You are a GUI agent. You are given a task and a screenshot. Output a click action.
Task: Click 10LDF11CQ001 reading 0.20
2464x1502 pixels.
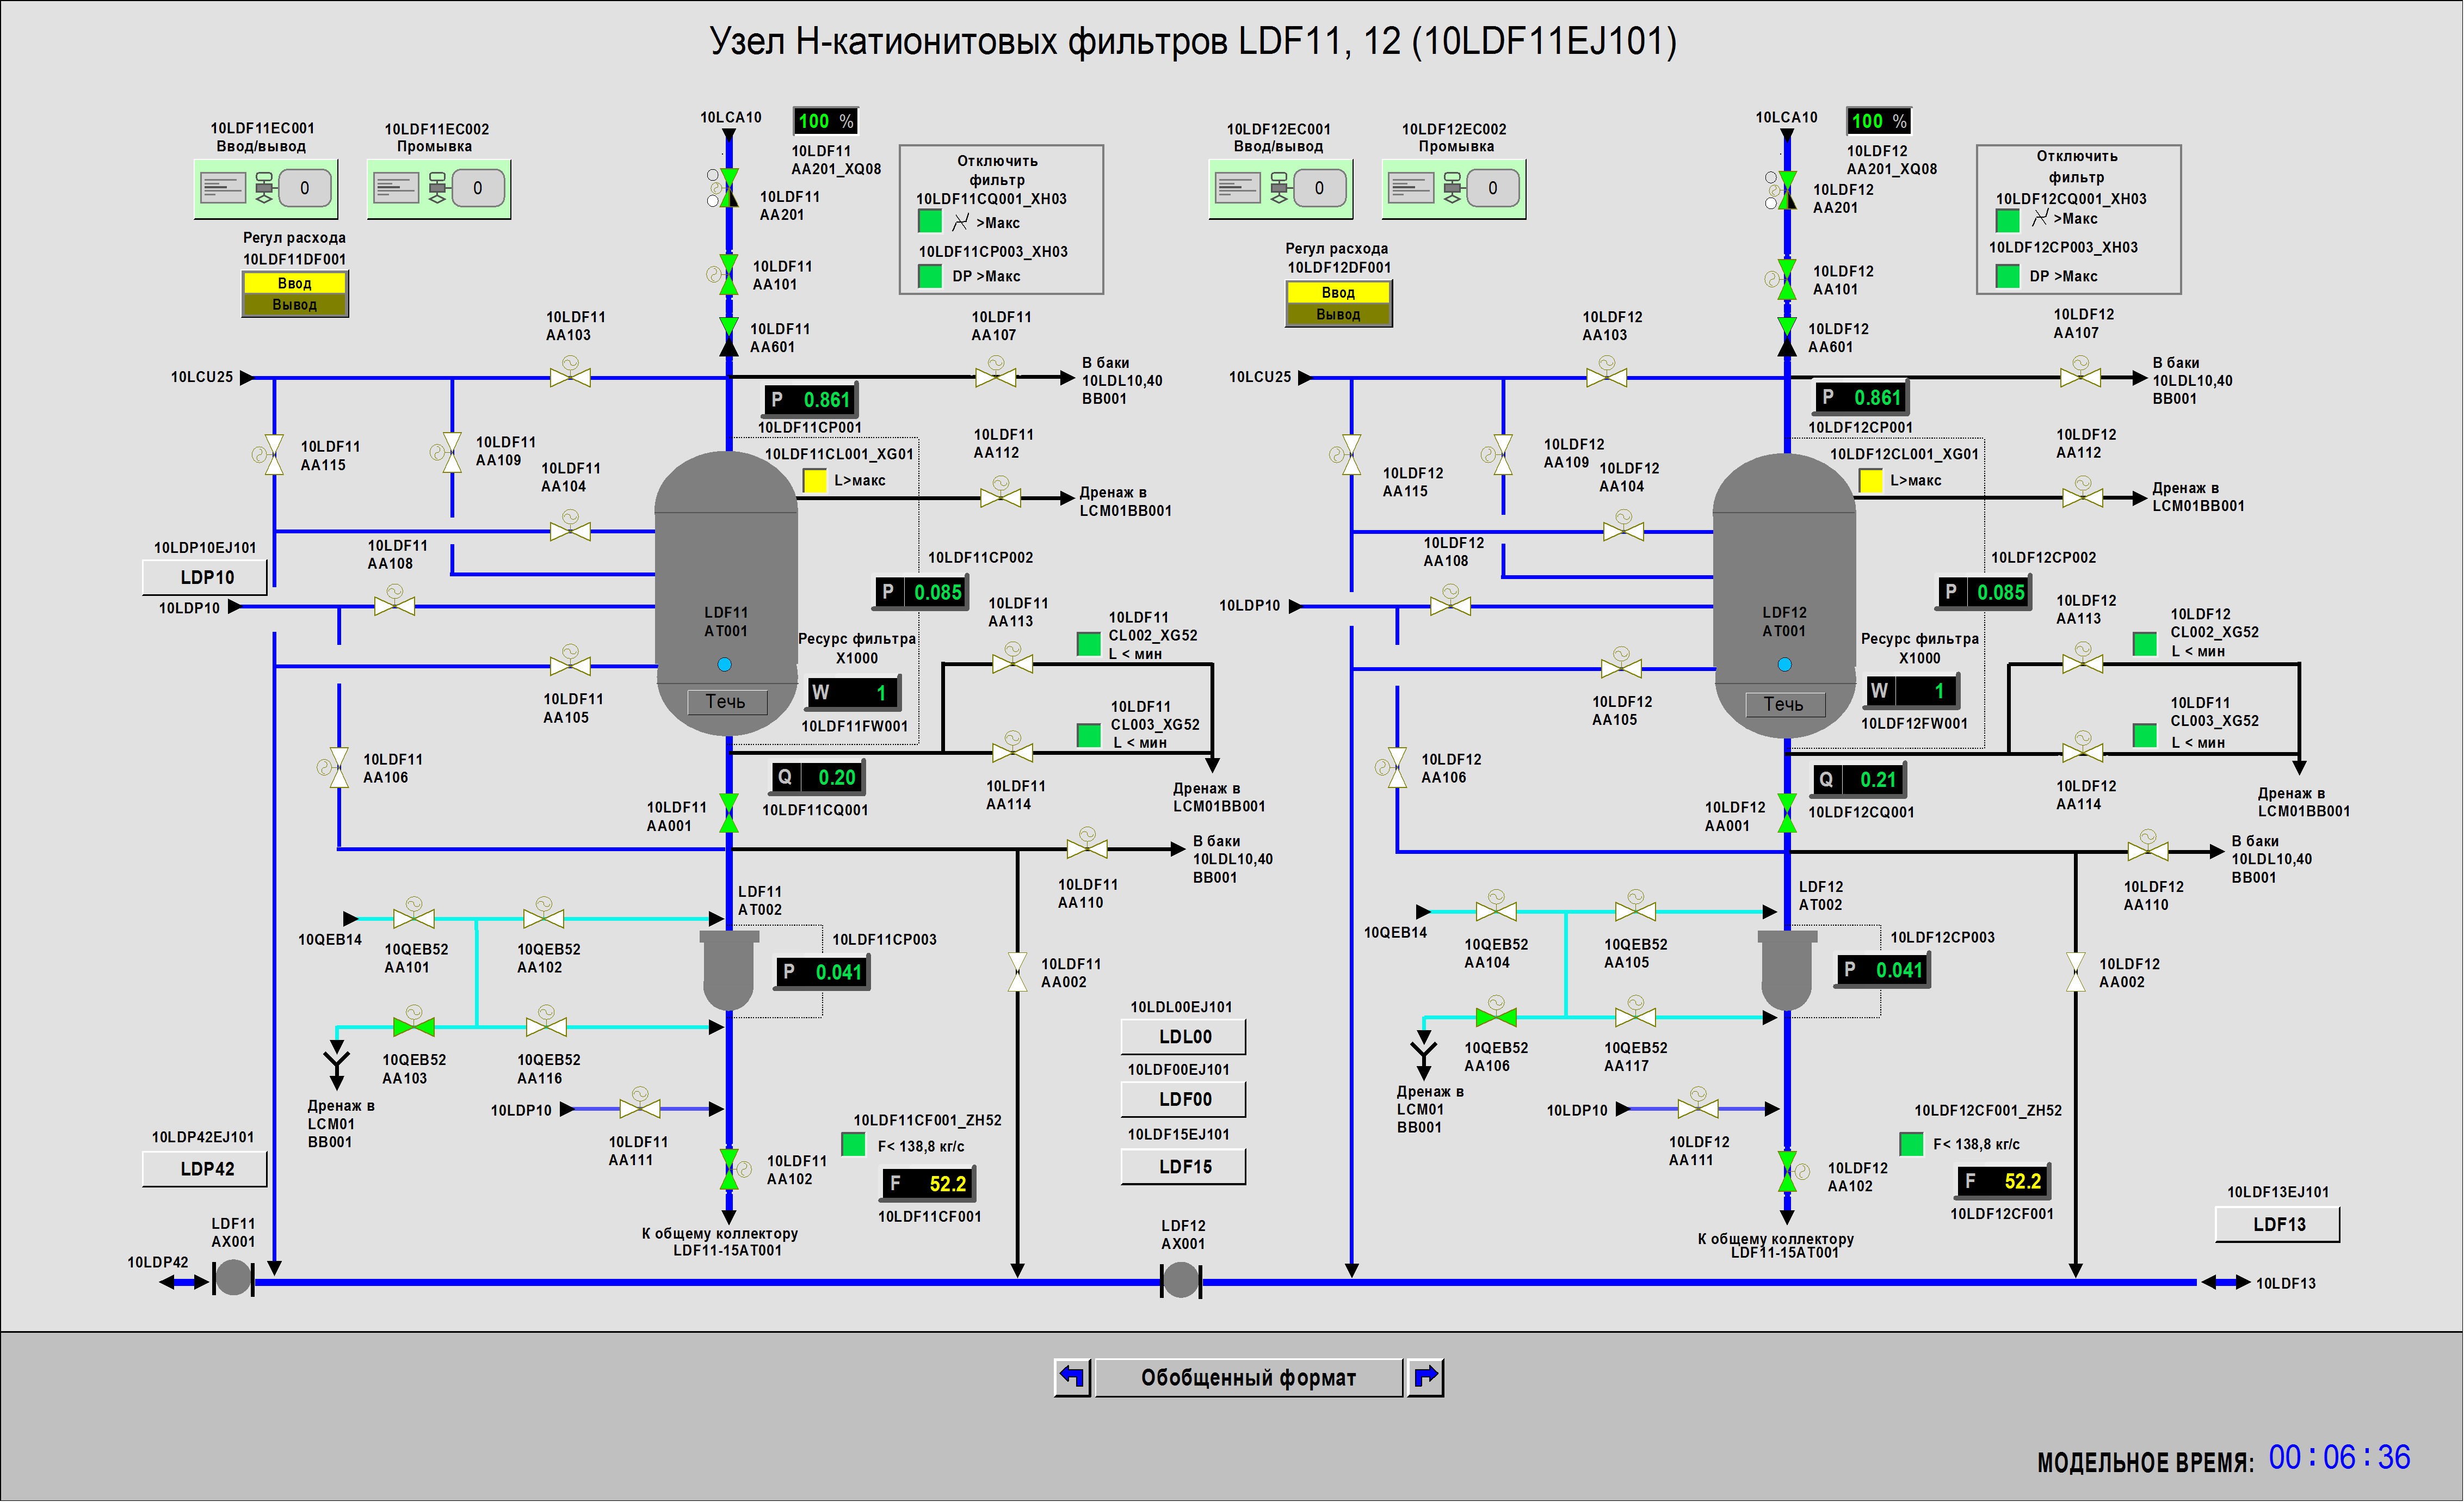817,777
